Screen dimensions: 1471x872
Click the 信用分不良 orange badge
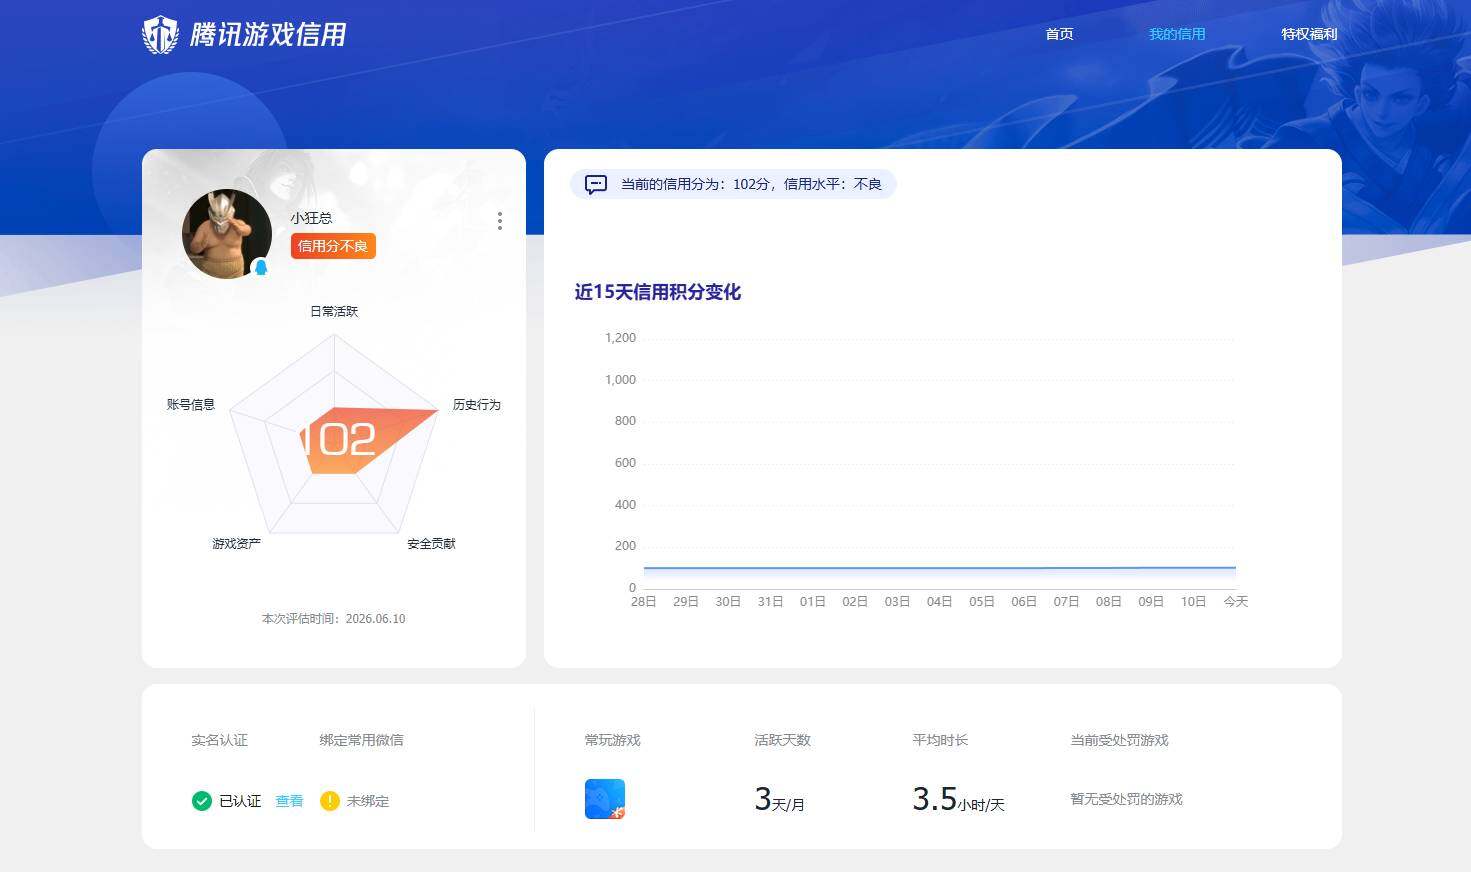[x=333, y=246]
